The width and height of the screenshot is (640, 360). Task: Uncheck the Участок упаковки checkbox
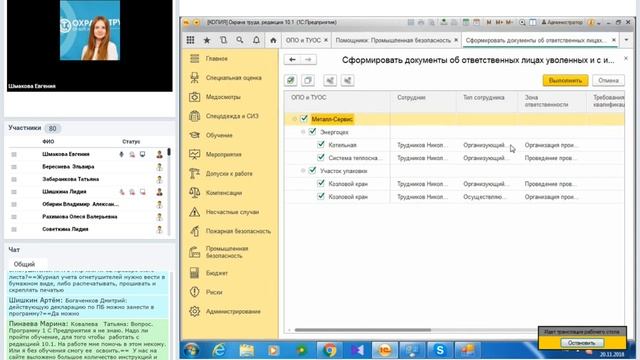click(x=312, y=171)
